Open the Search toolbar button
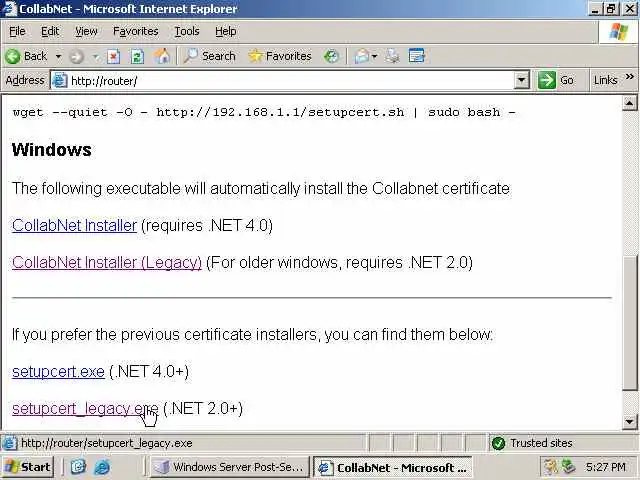 pos(210,56)
